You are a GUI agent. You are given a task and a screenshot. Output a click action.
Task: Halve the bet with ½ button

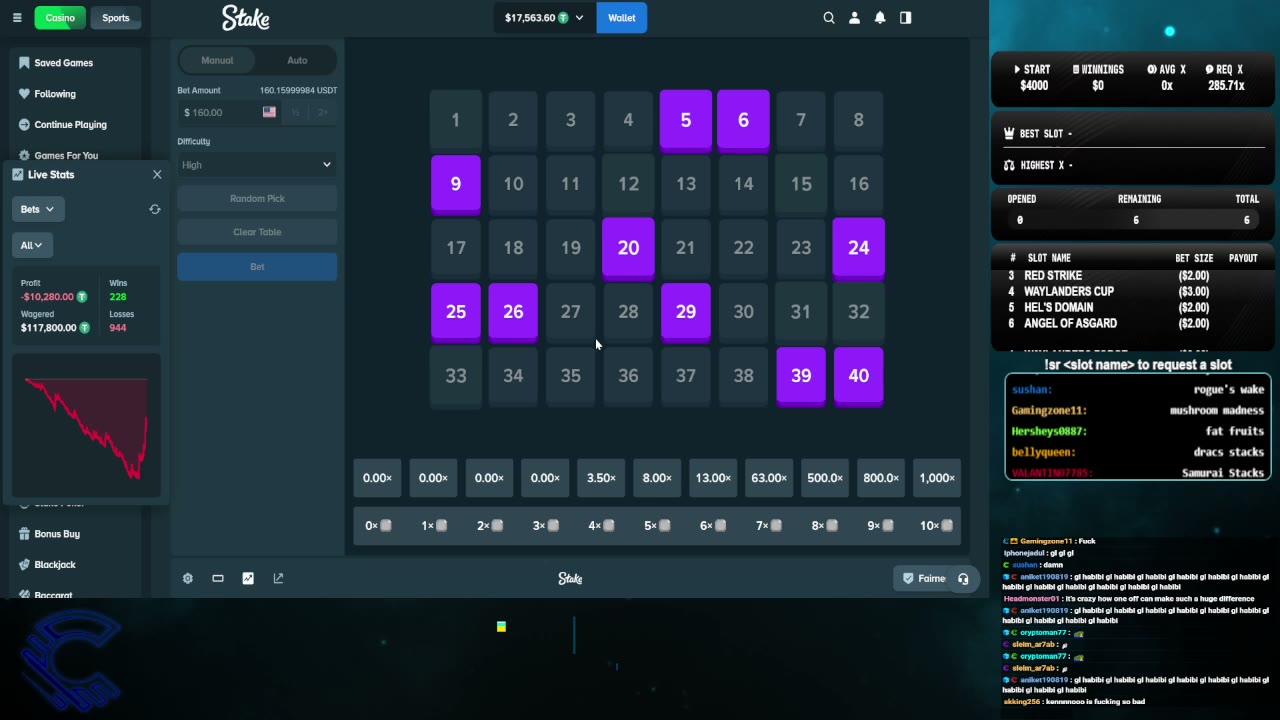click(296, 112)
